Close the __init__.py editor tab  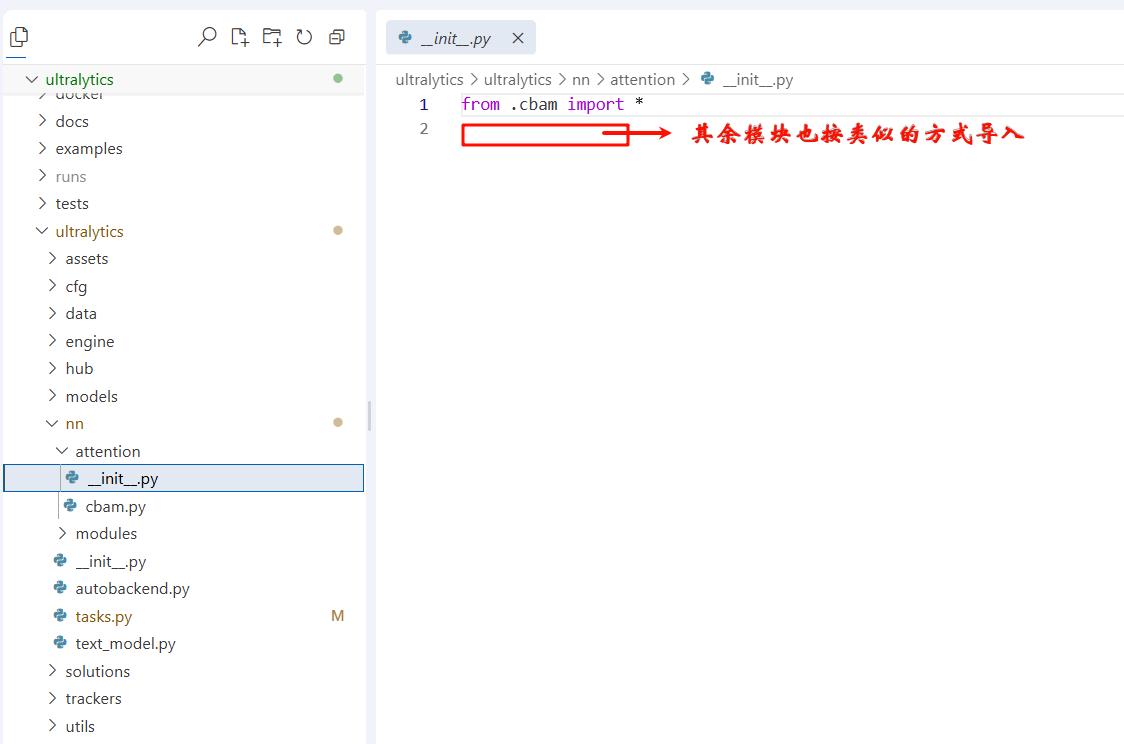click(x=518, y=38)
